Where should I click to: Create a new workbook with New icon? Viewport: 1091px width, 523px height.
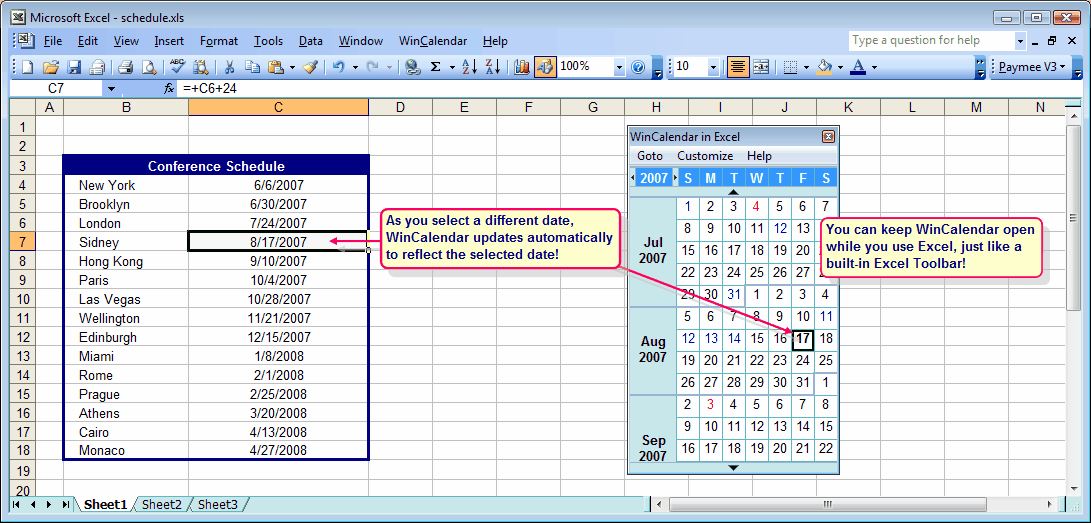(28, 67)
